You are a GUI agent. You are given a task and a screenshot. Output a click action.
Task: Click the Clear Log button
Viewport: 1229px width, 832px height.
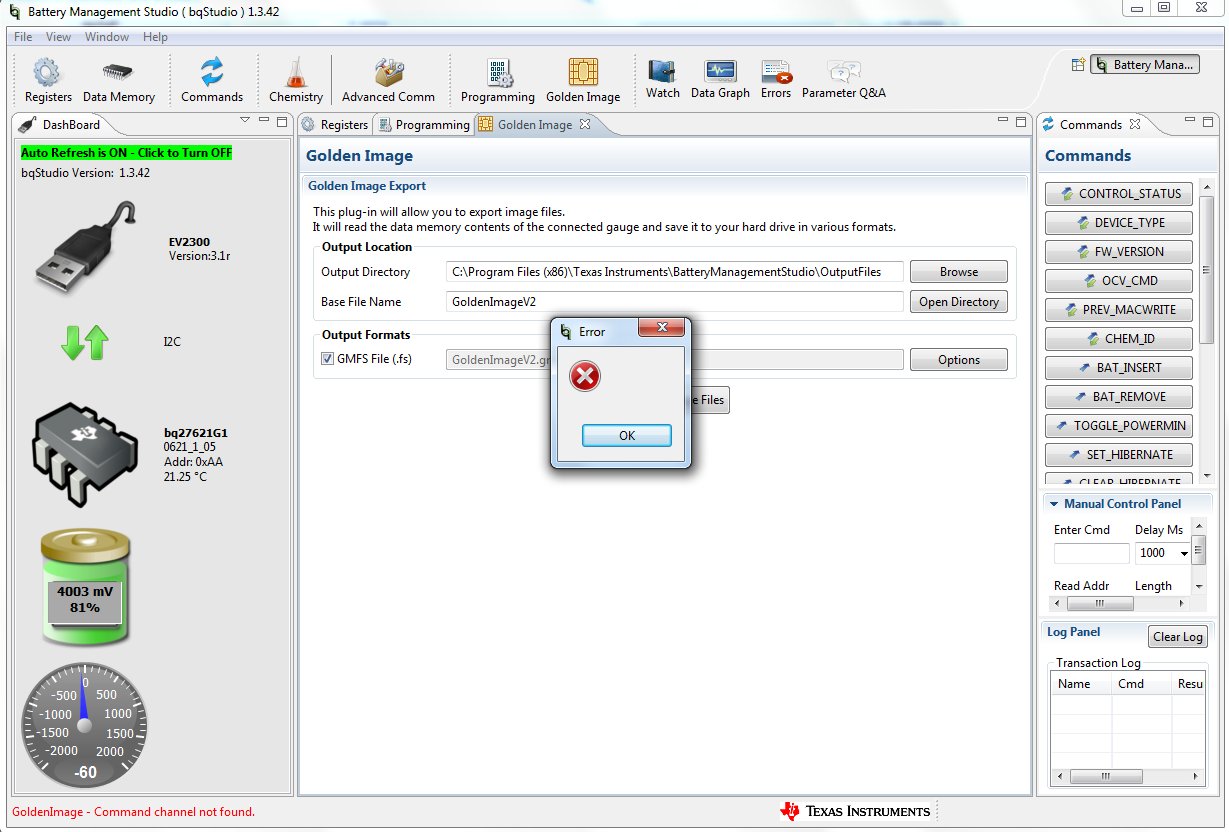coord(1178,637)
